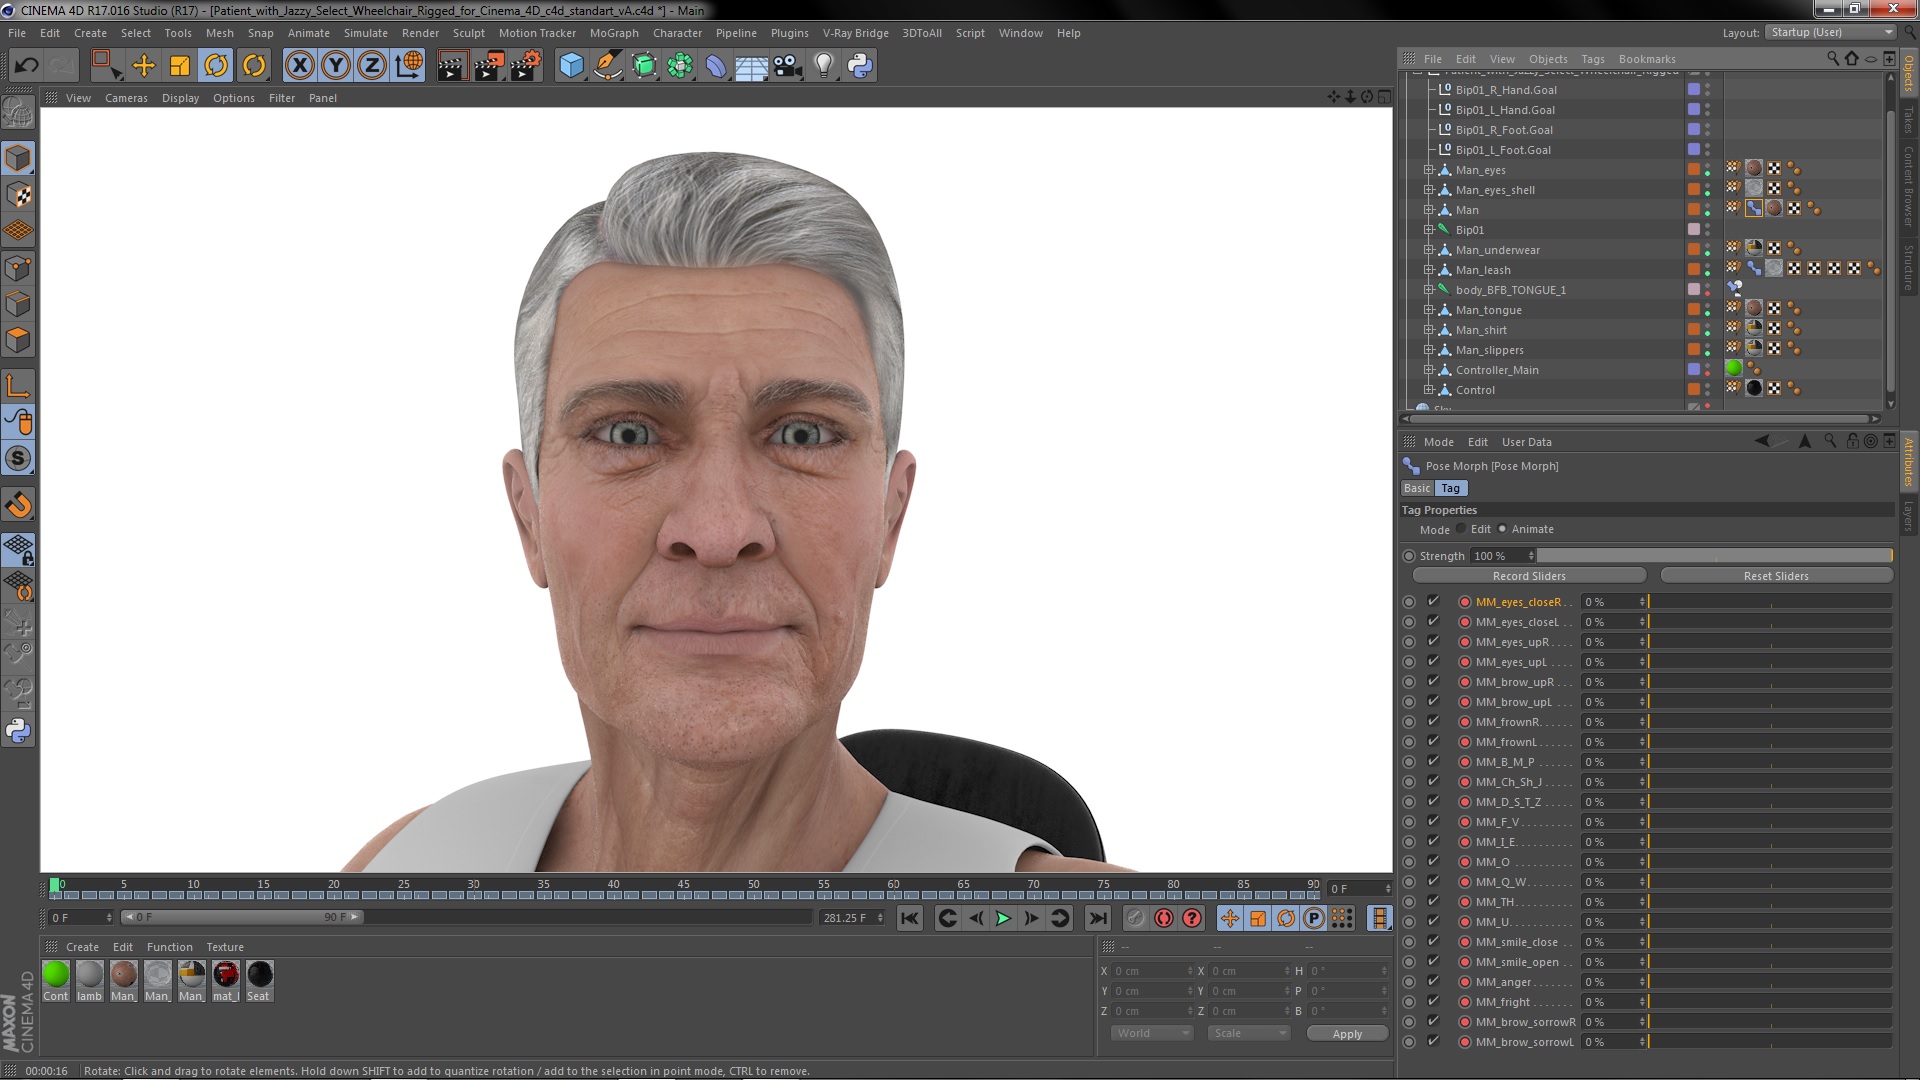Click the red Record active objects button
The image size is (1920, 1080).
point(1163,918)
